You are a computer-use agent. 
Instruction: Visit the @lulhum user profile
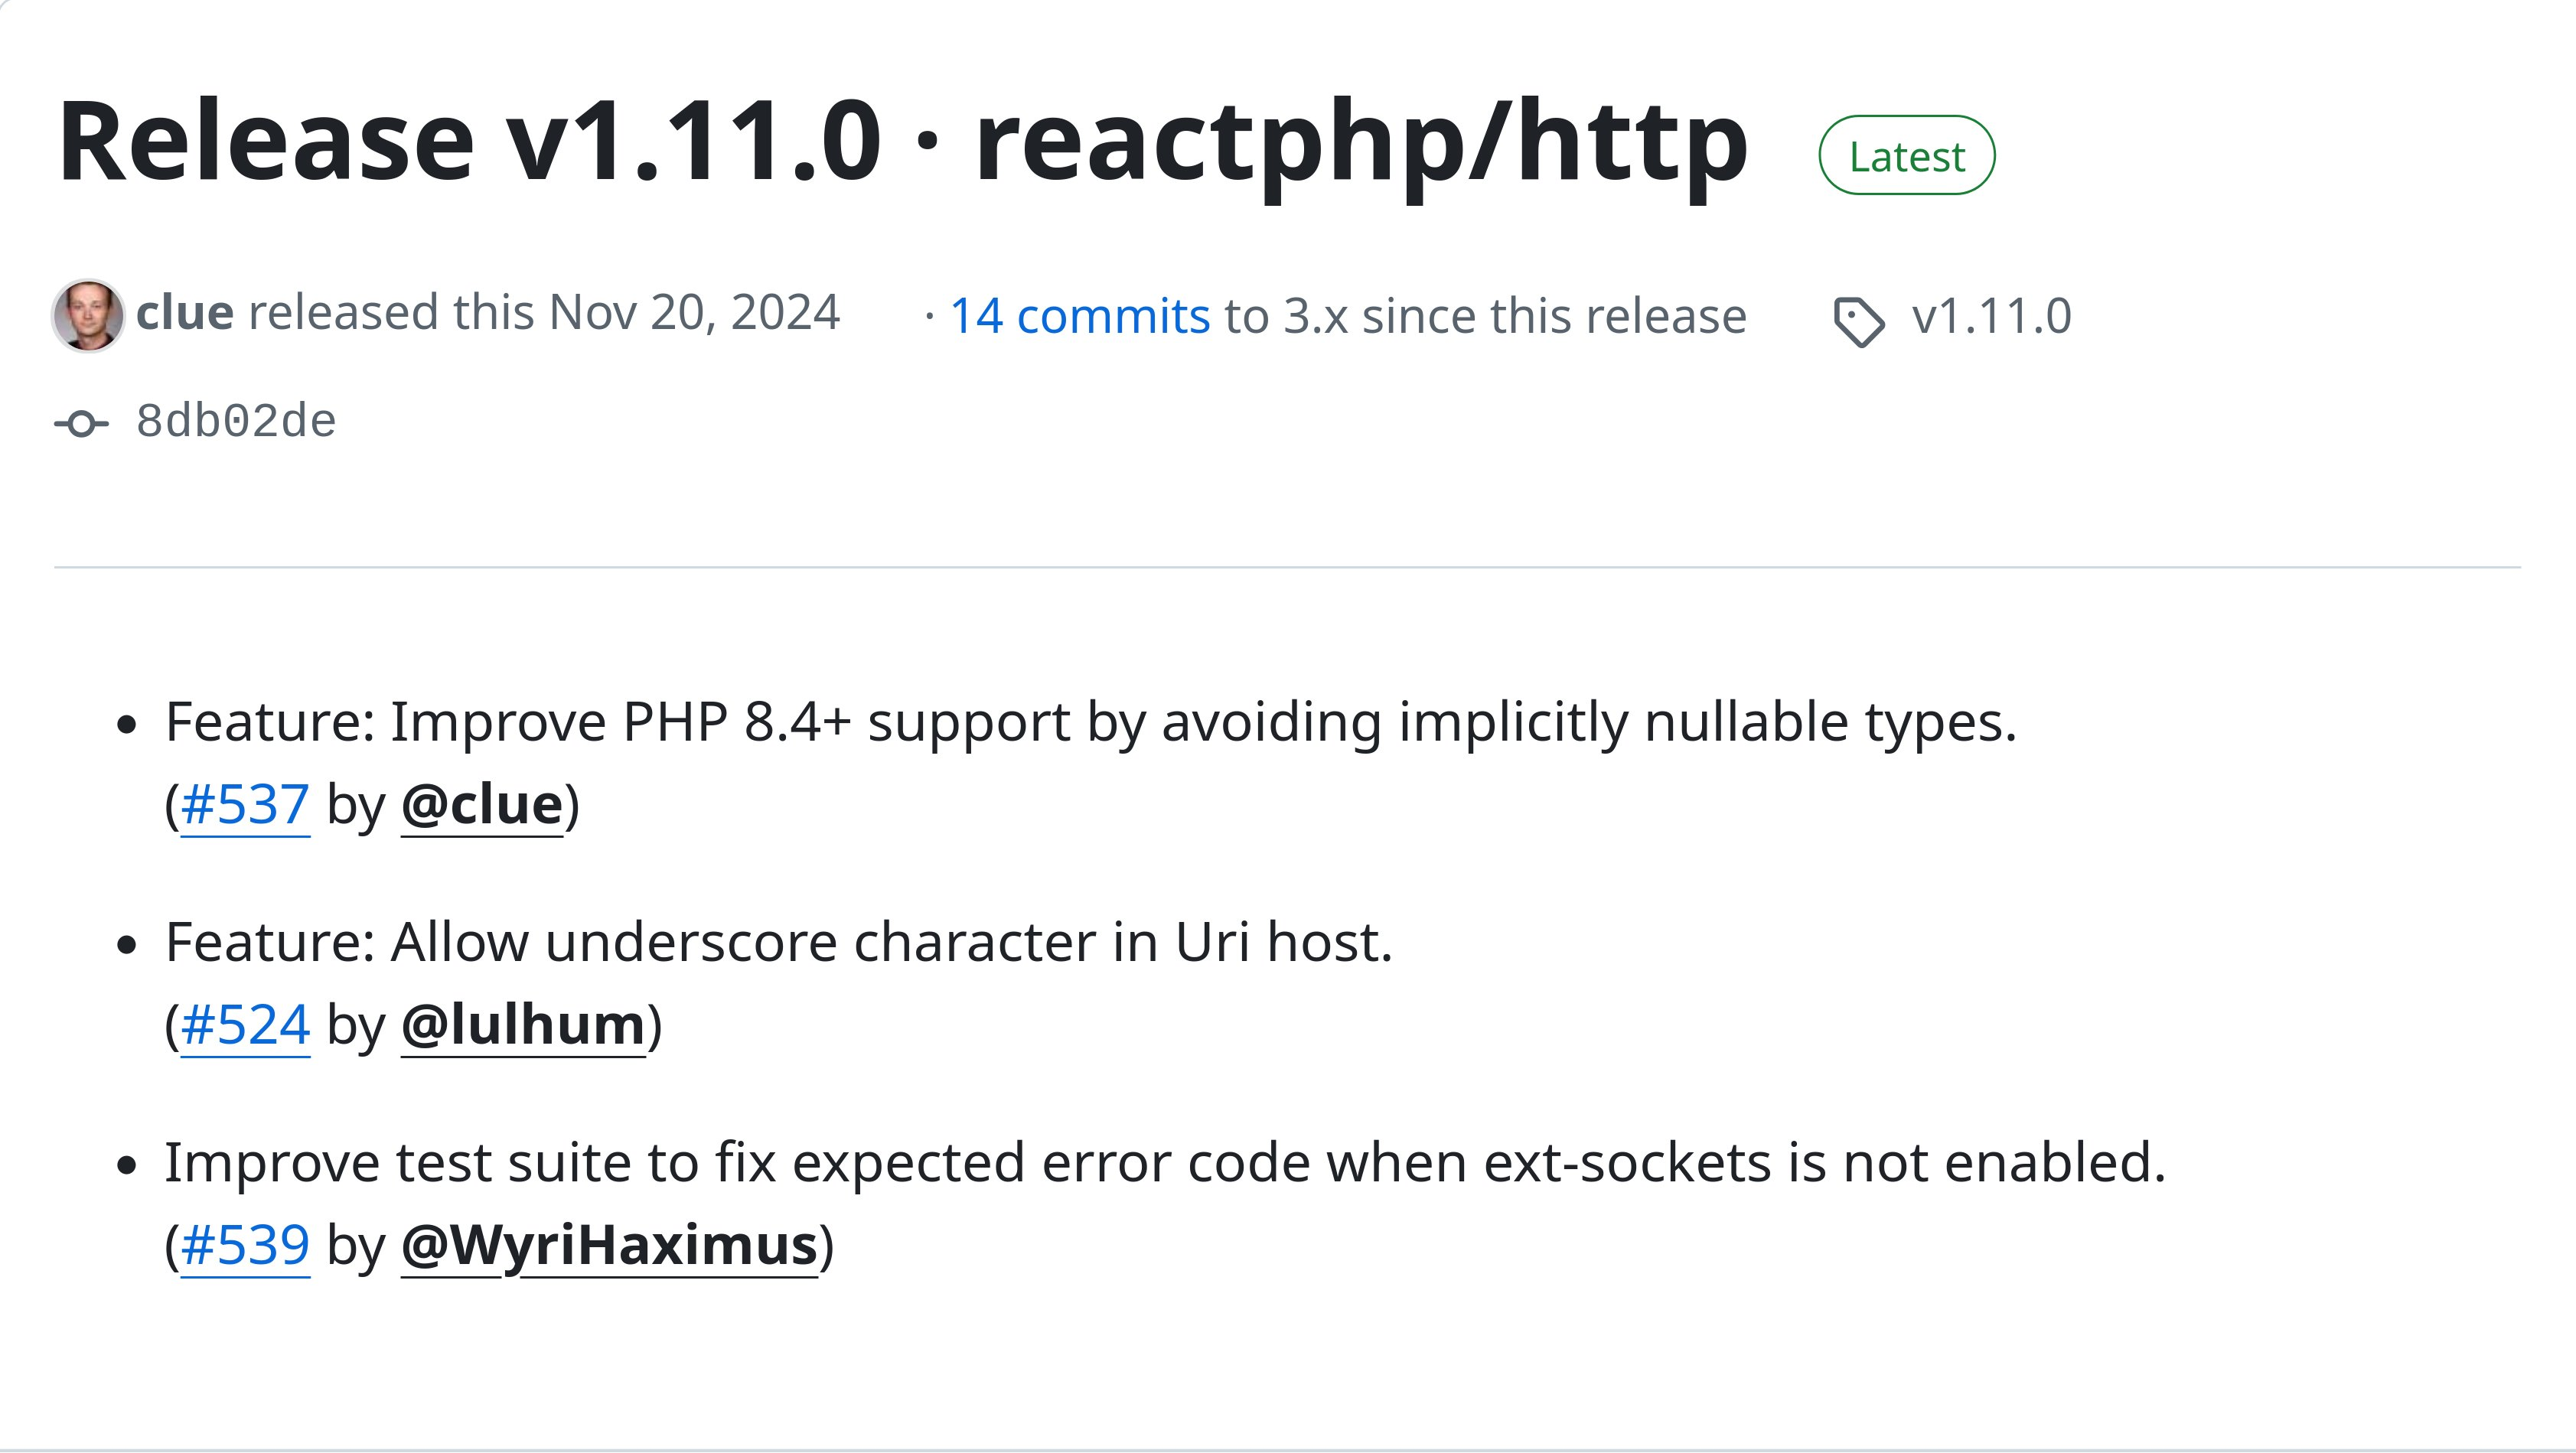pos(523,1025)
